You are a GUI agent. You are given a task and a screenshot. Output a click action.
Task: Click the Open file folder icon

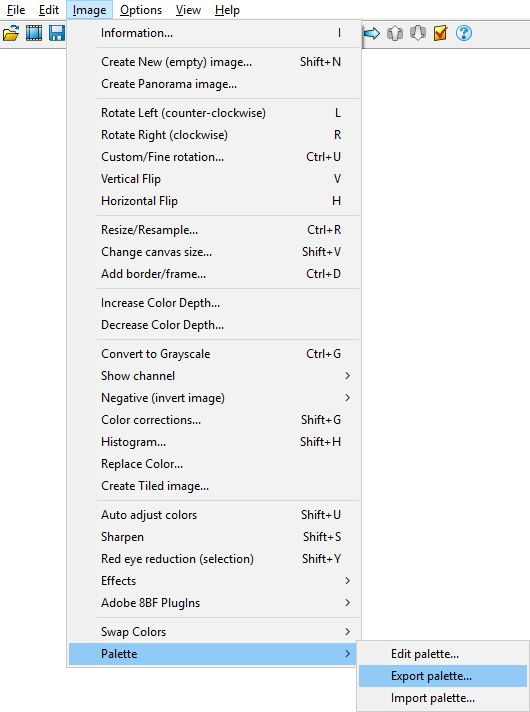[x=11, y=33]
